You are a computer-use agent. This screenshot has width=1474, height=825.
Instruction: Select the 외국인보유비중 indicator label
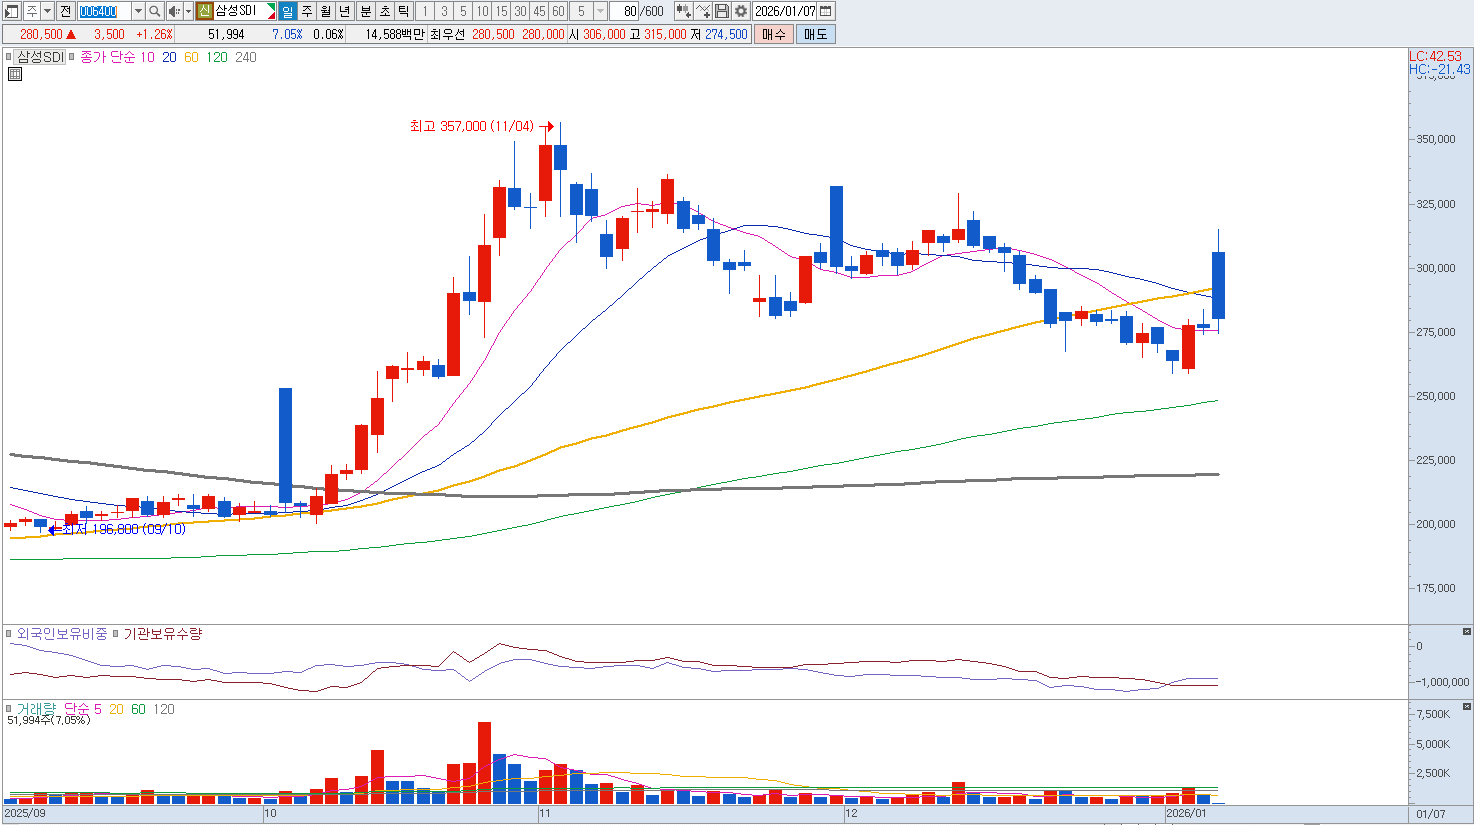[62, 634]
